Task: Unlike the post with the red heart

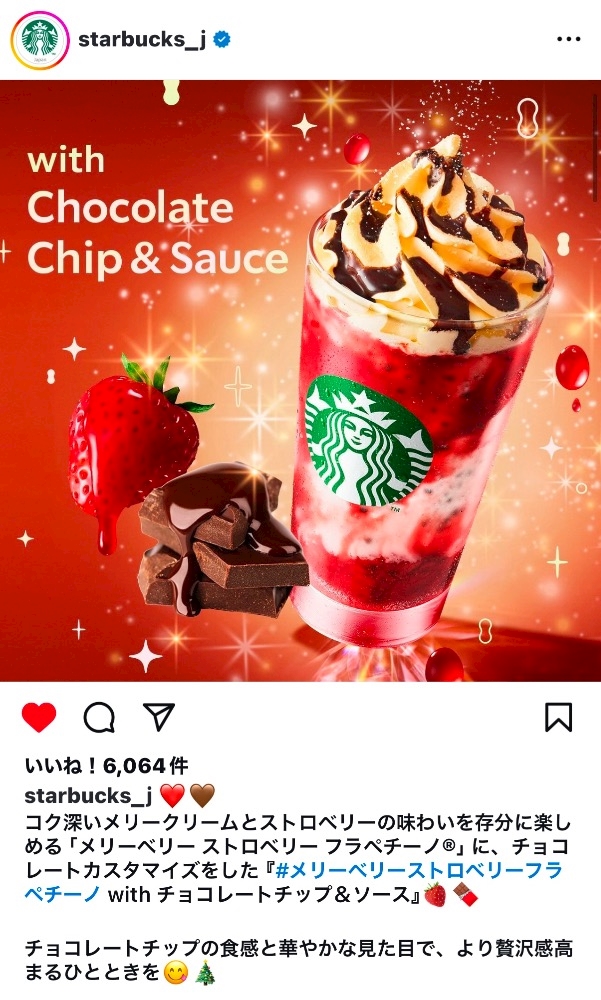Action: pos(39,717)
